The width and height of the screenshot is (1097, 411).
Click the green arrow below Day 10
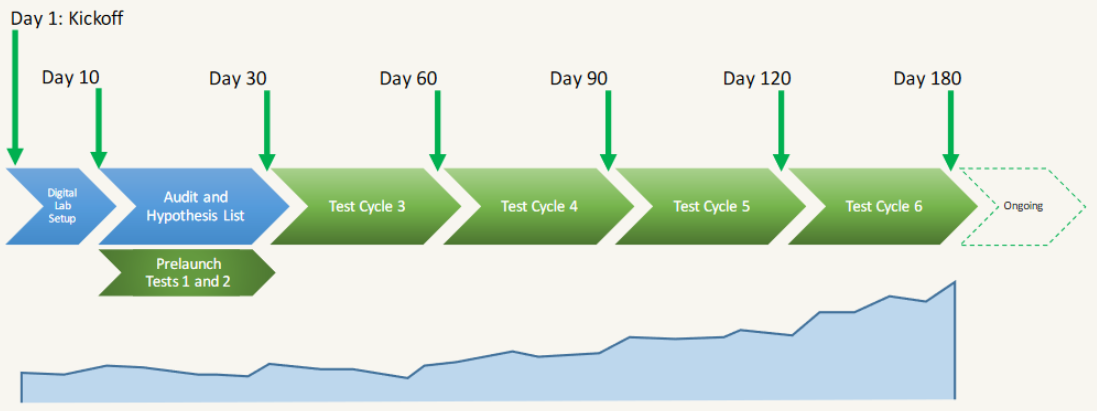[99, 128]
